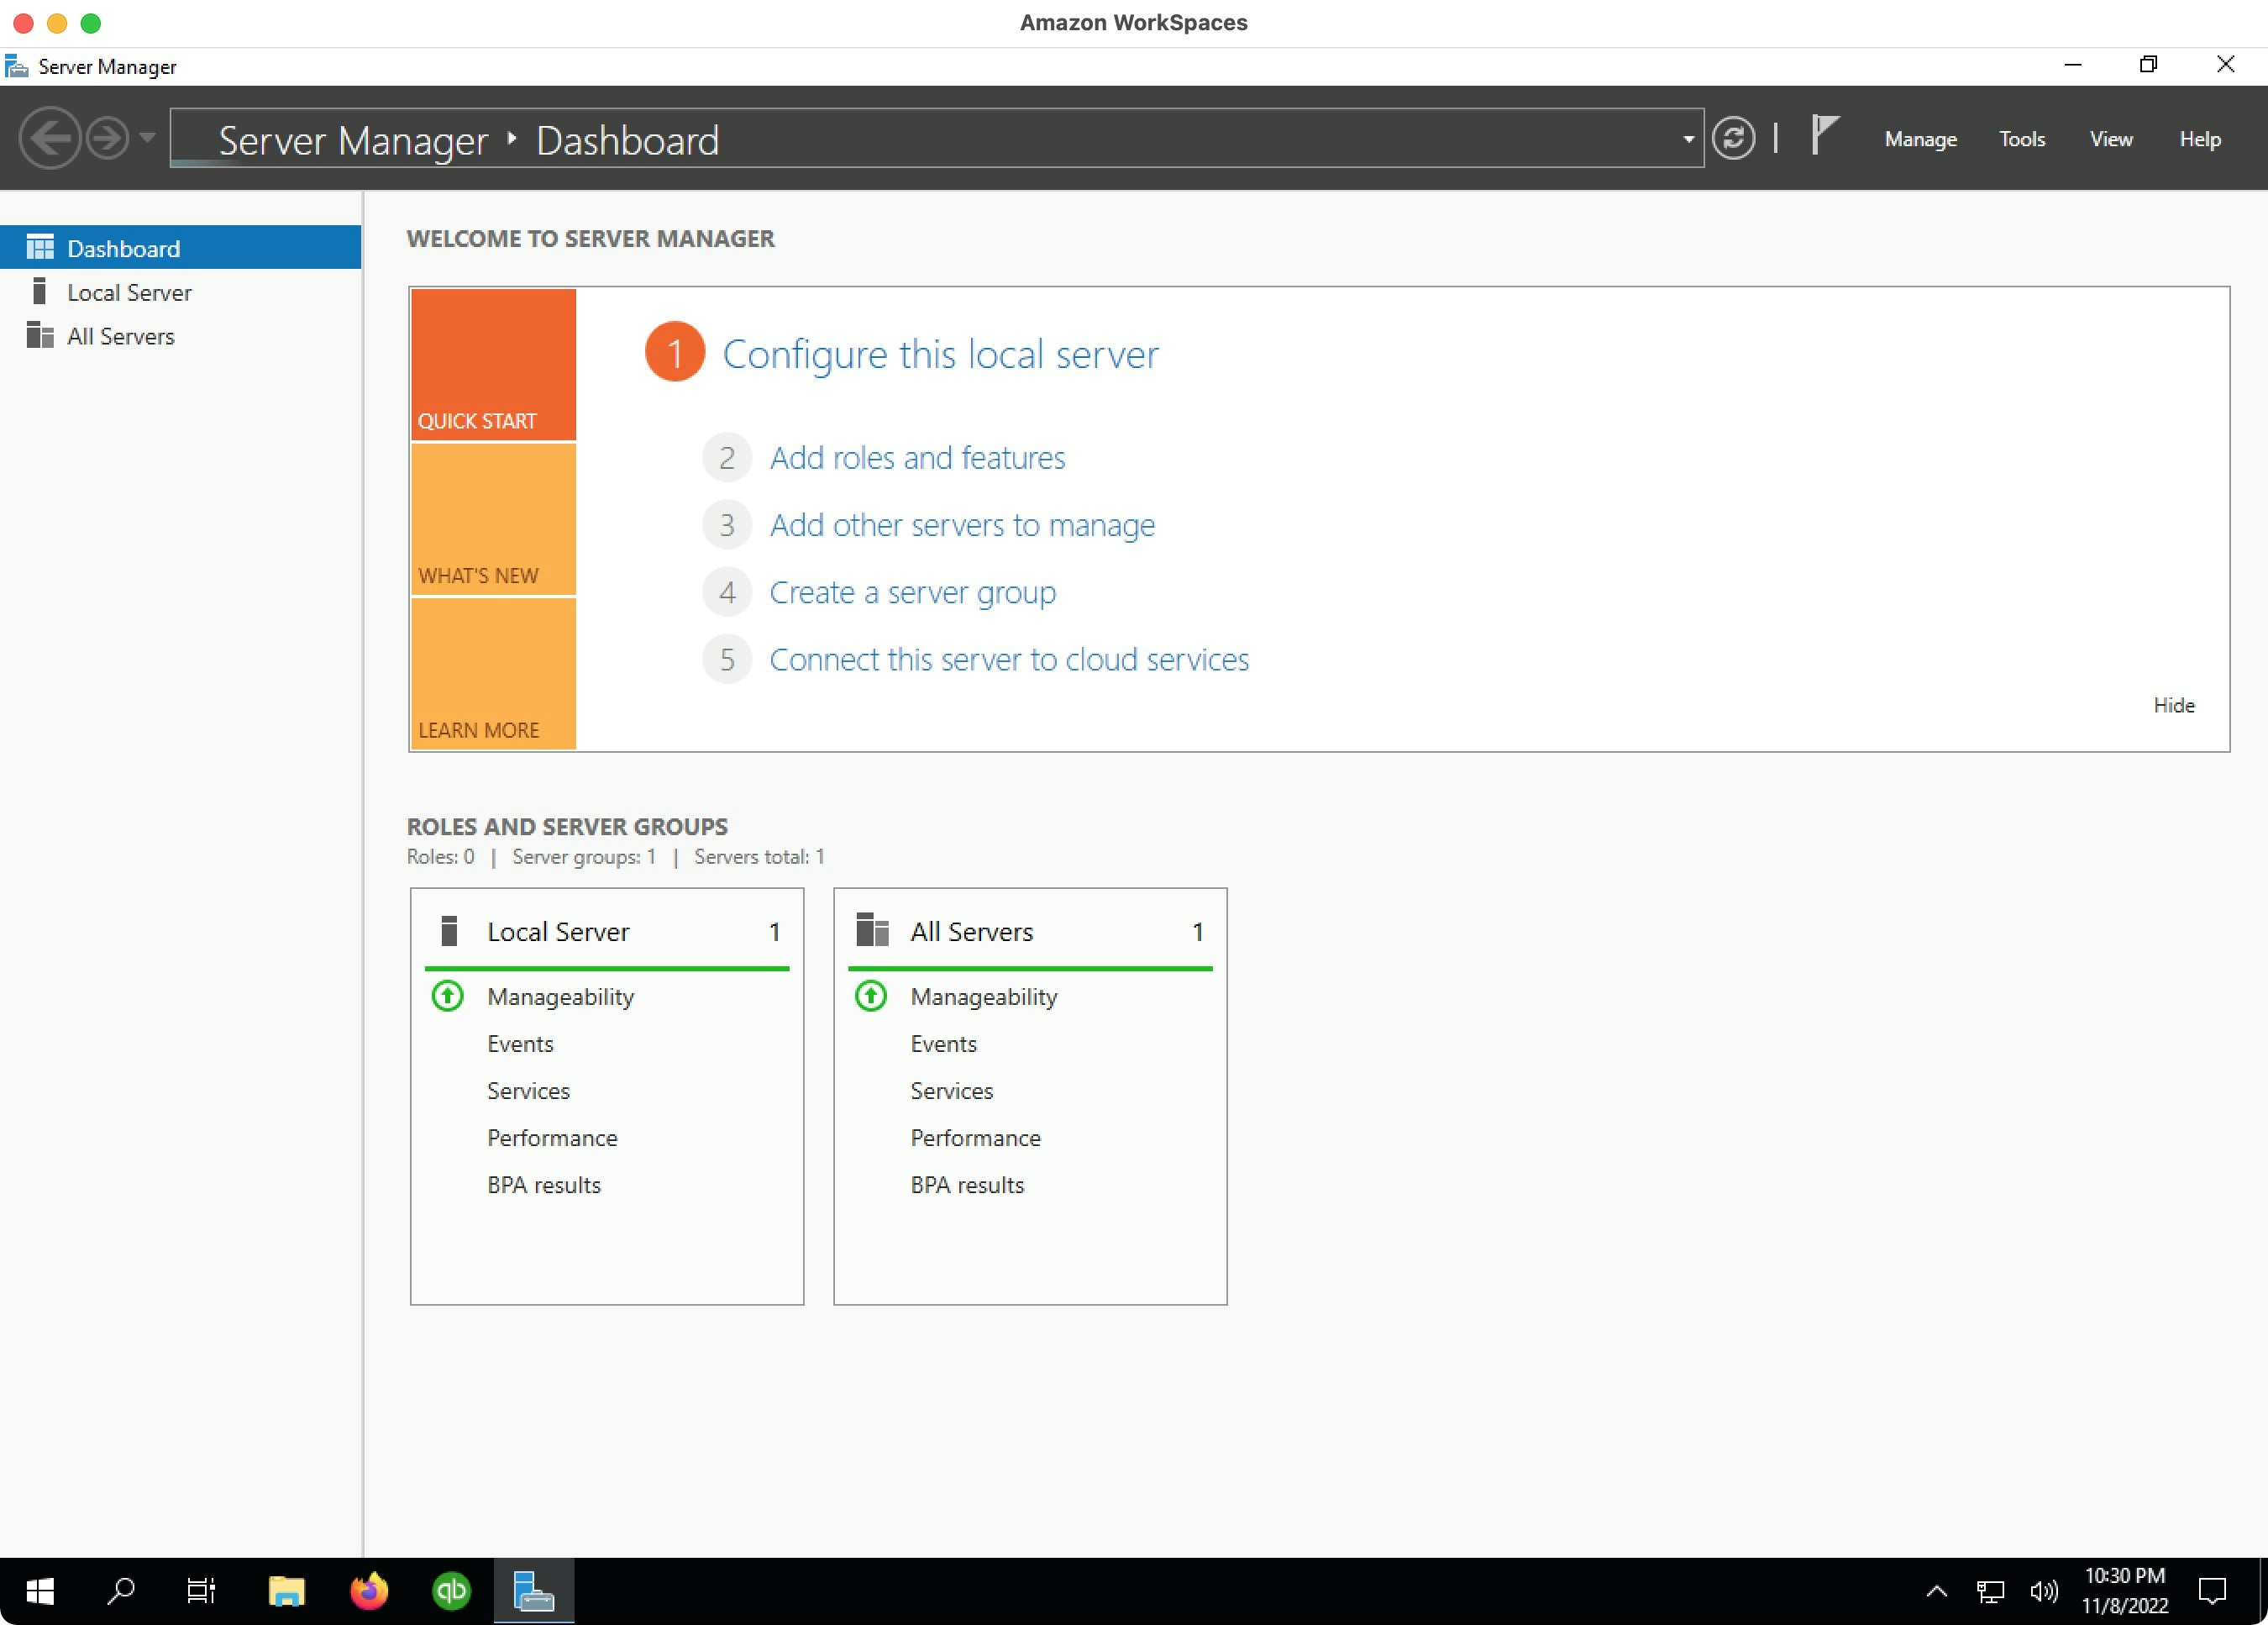Click All Servers Manageability green status icon
This screenshot has height=1625, width=2268.
[x=870, y=996]
